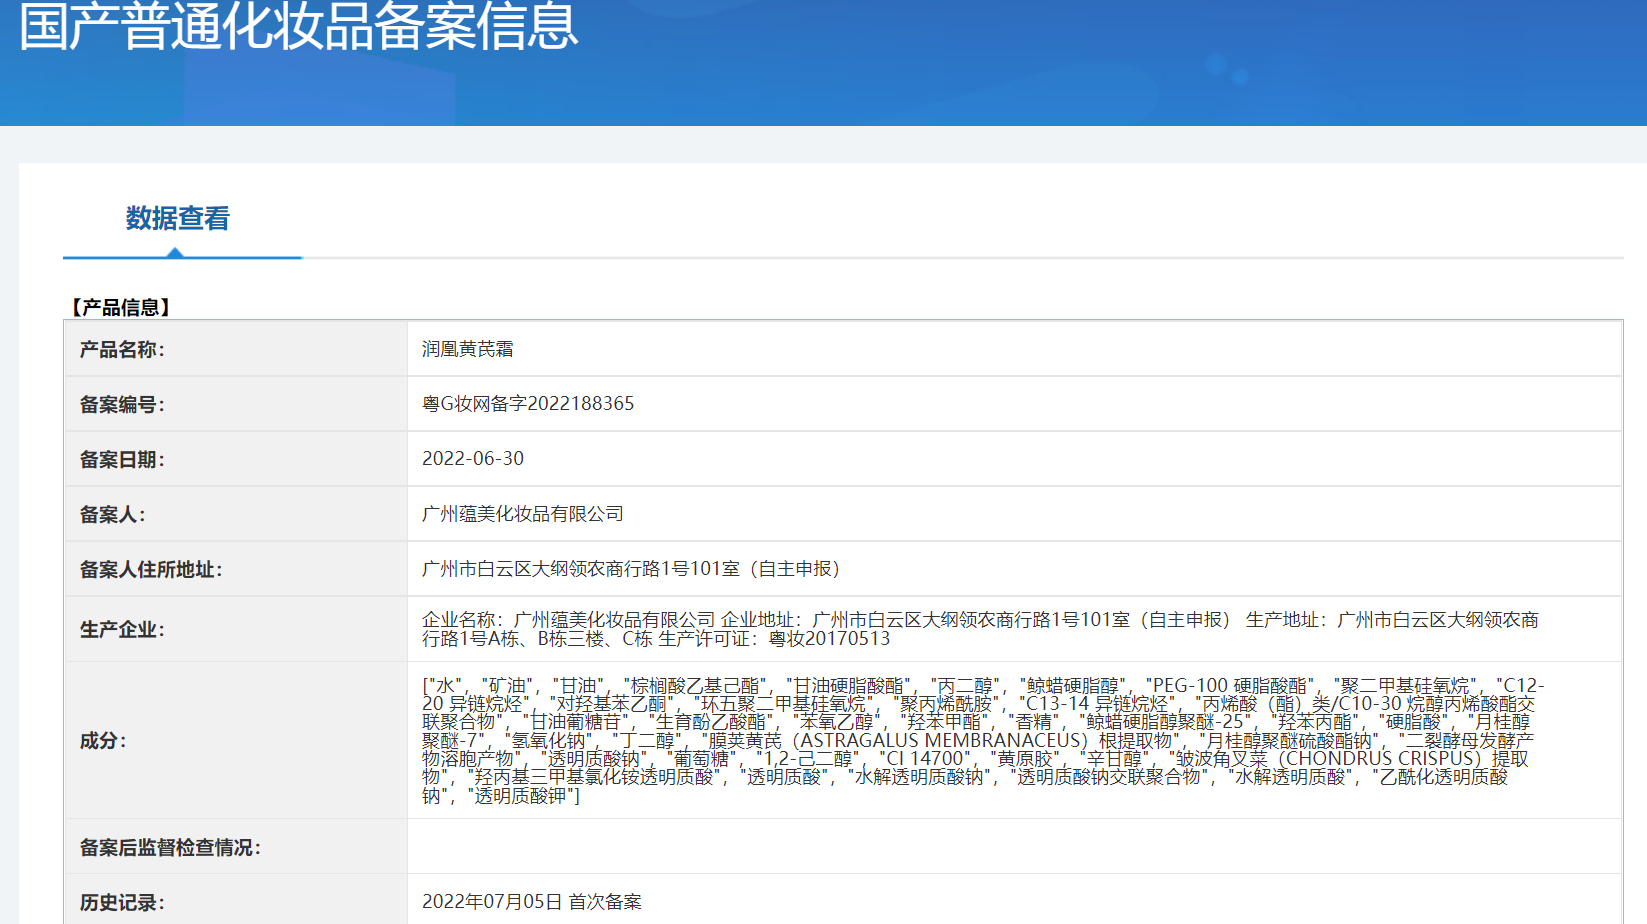Image resolution: width=1647 pixels, height=924 pixels.
Task: Open the 数据查看 tab
Action: pos(178,218)
